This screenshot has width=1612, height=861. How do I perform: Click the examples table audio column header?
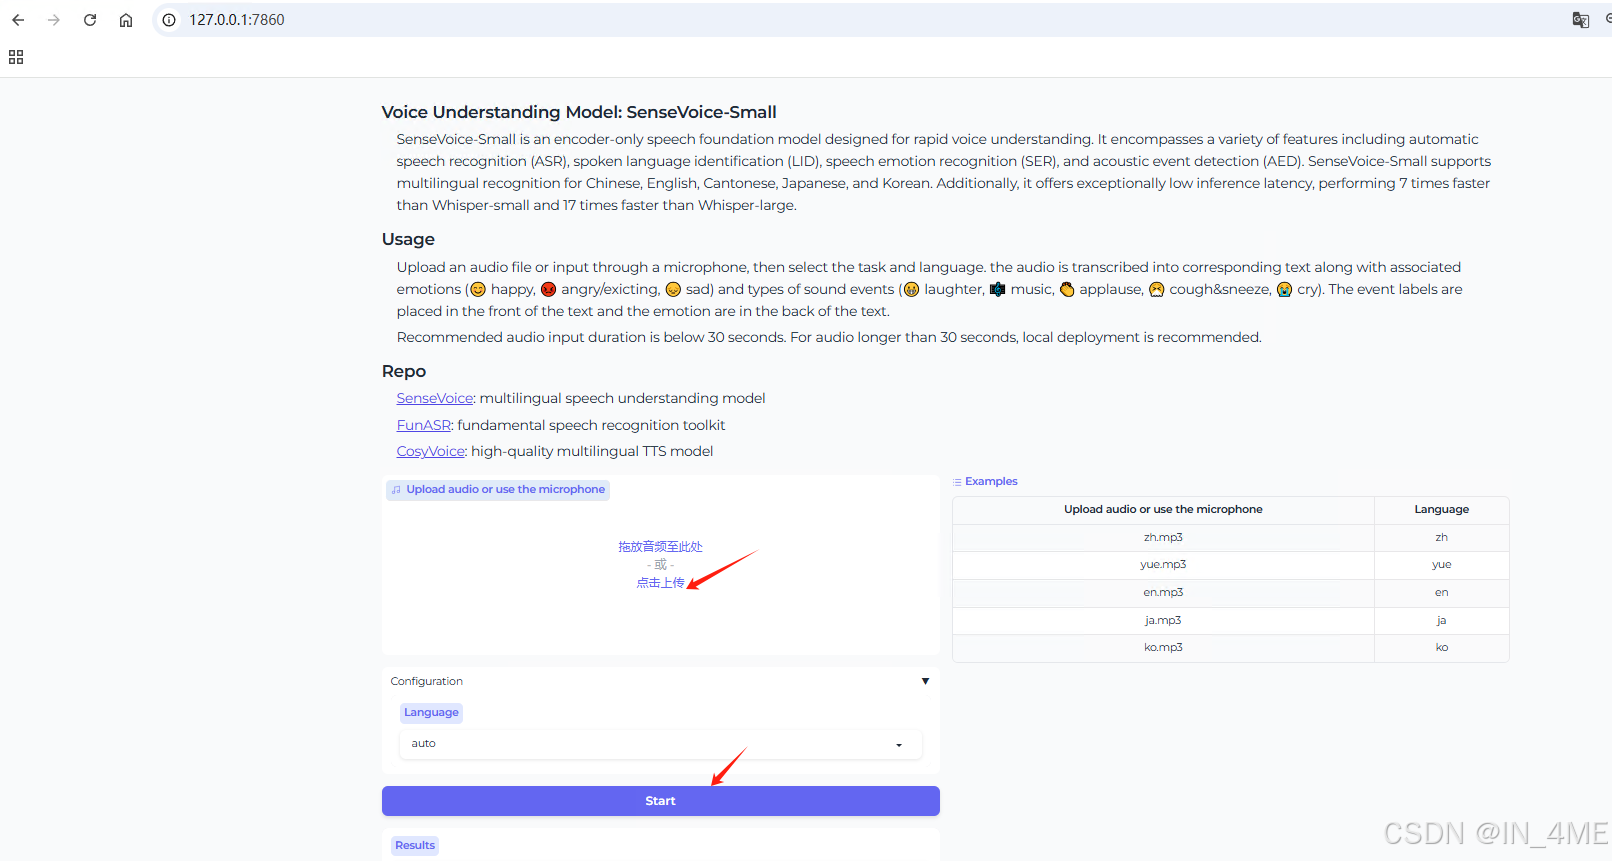coord(1163,510)
